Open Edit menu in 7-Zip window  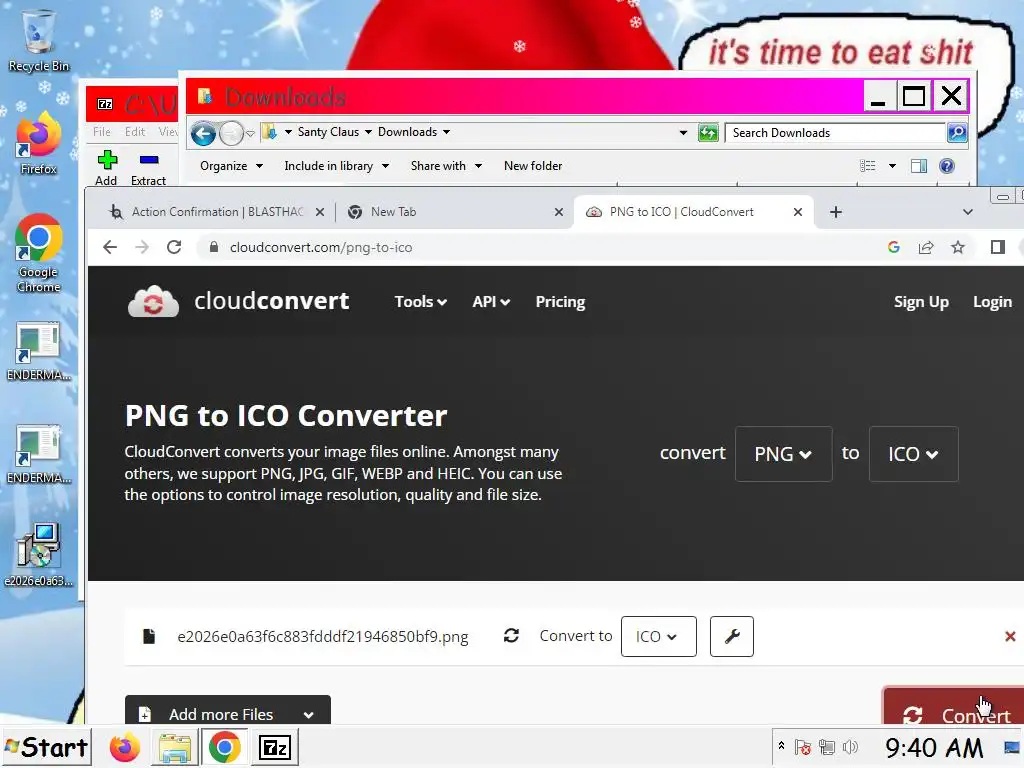point(135,131)
